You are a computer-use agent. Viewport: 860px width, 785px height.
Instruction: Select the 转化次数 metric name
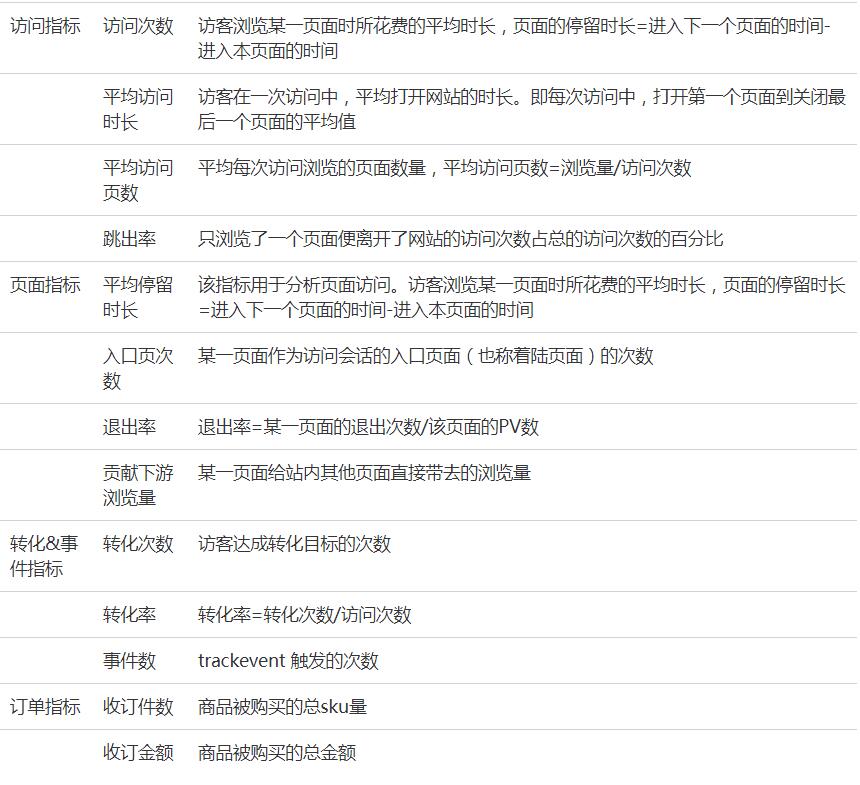(138, 544)
